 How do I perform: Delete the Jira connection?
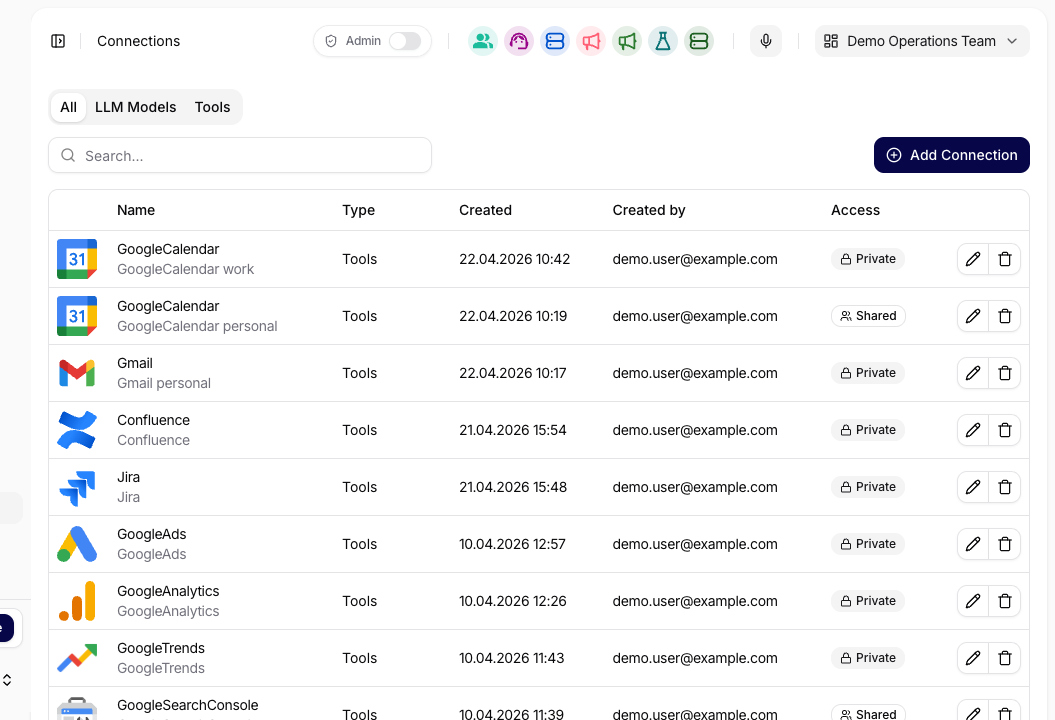[x=1005, y=487]
